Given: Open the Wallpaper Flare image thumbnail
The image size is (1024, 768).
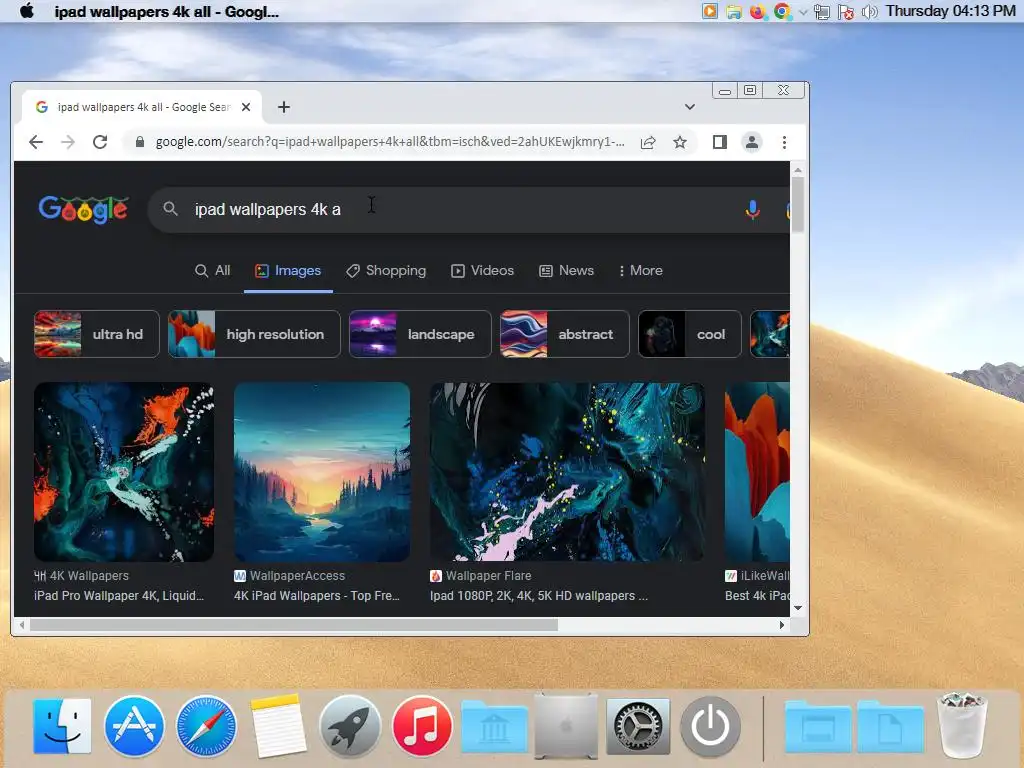Looking at the screenshot, I should point(567,472).
